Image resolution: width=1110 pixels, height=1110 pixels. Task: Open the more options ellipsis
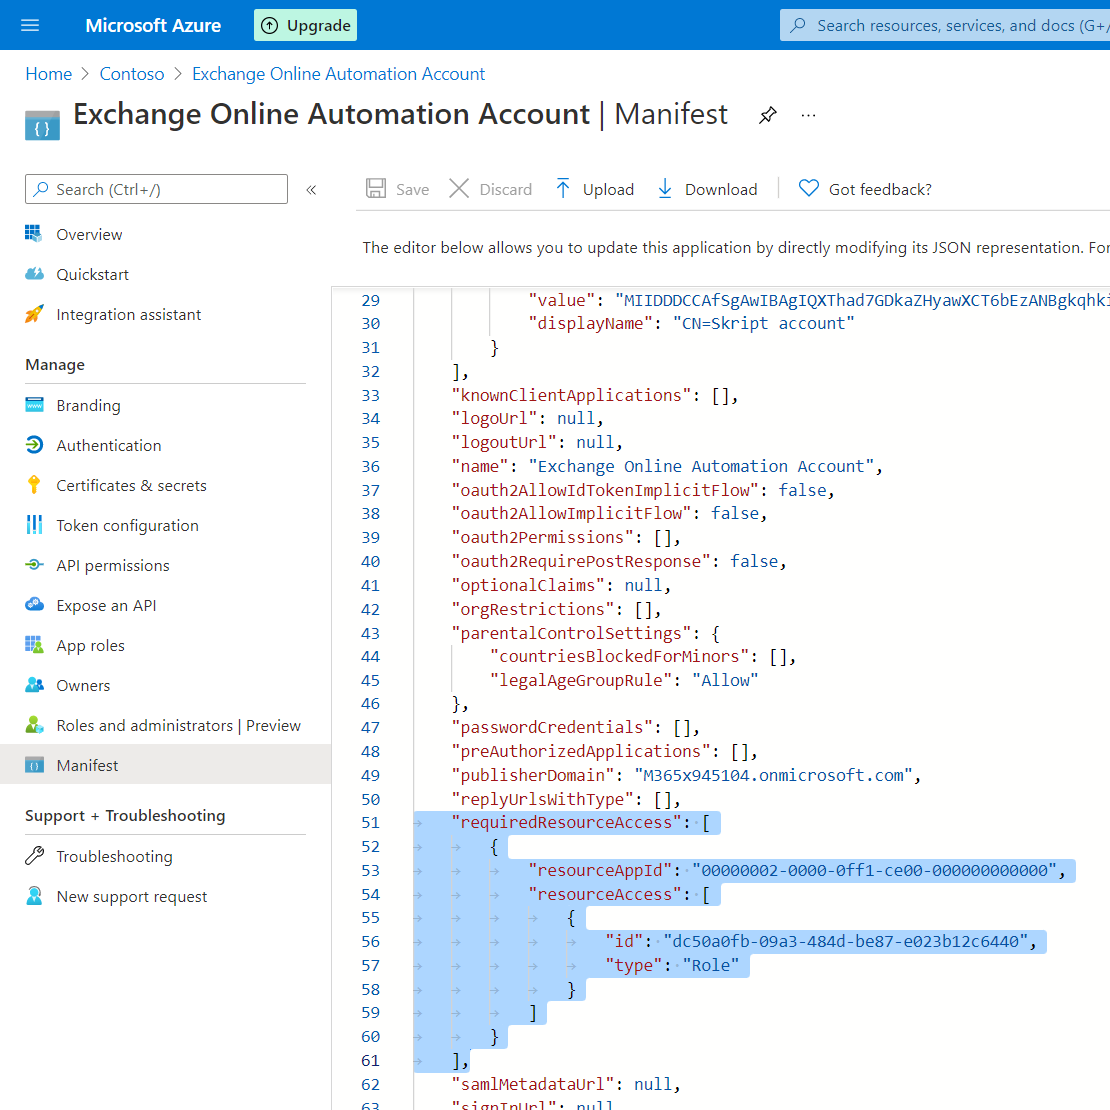coord(808,115)
